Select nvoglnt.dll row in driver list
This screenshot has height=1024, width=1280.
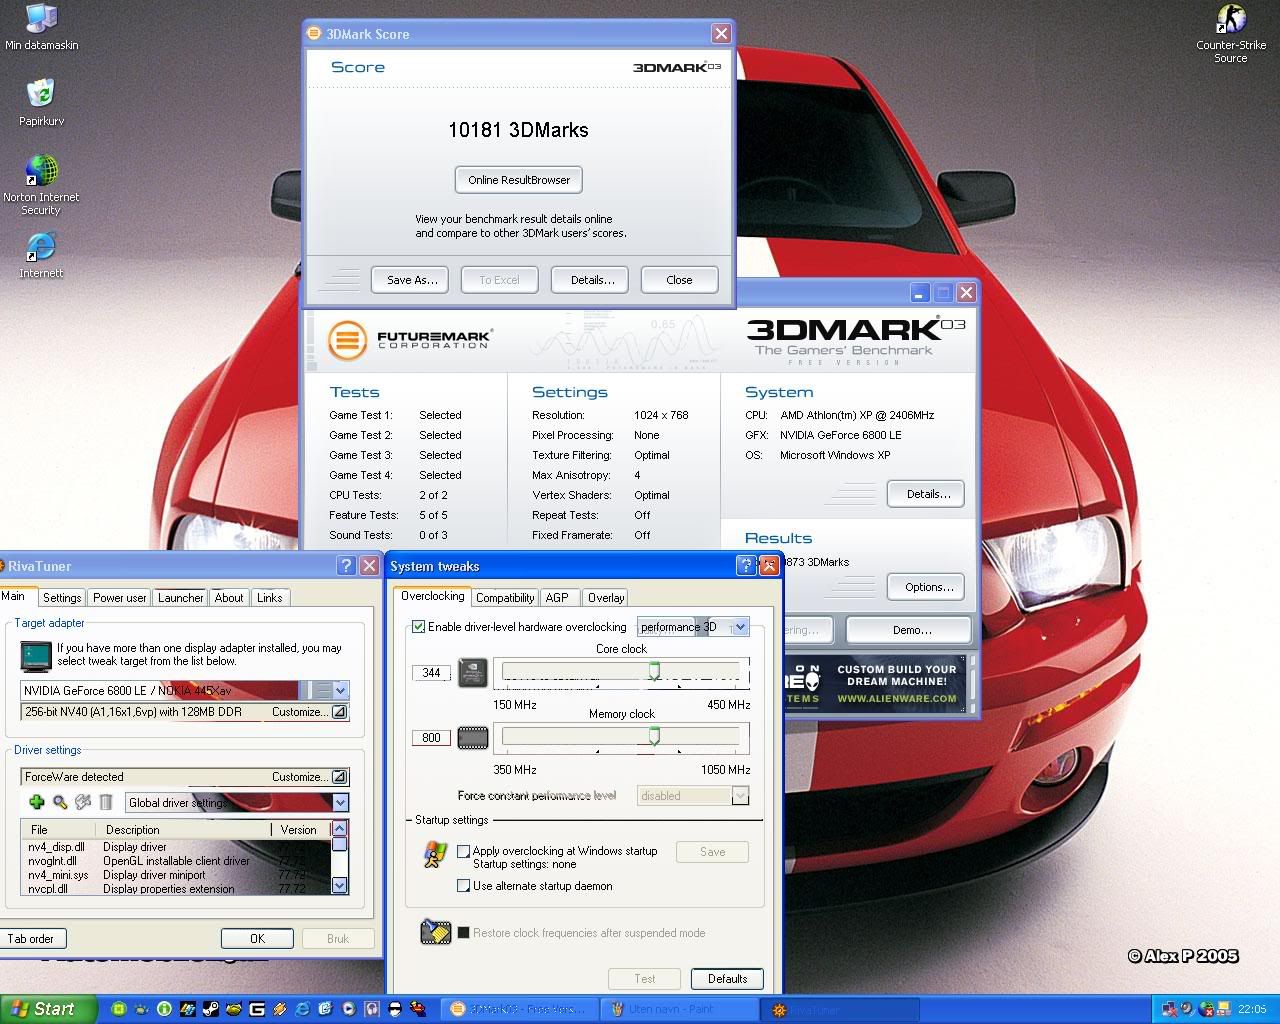[175, 861]
